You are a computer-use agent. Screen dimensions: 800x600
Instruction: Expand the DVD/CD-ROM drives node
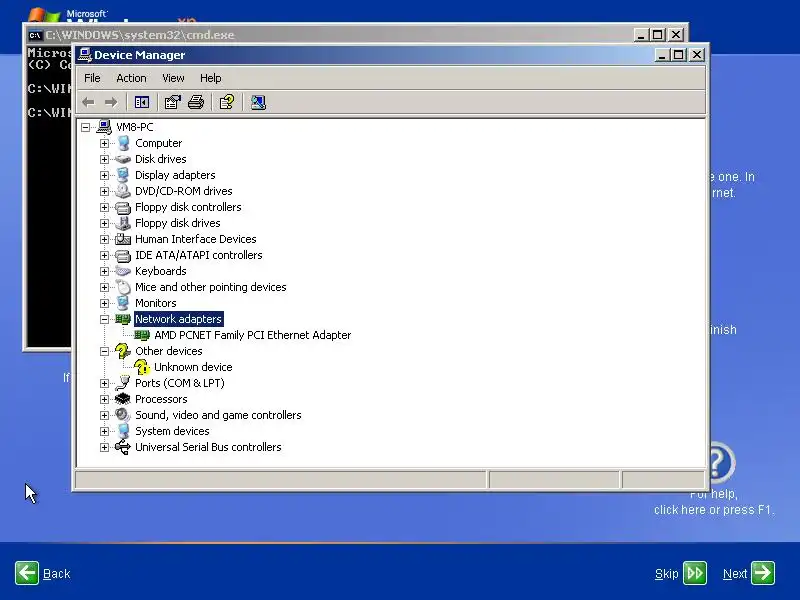[104, 191]
